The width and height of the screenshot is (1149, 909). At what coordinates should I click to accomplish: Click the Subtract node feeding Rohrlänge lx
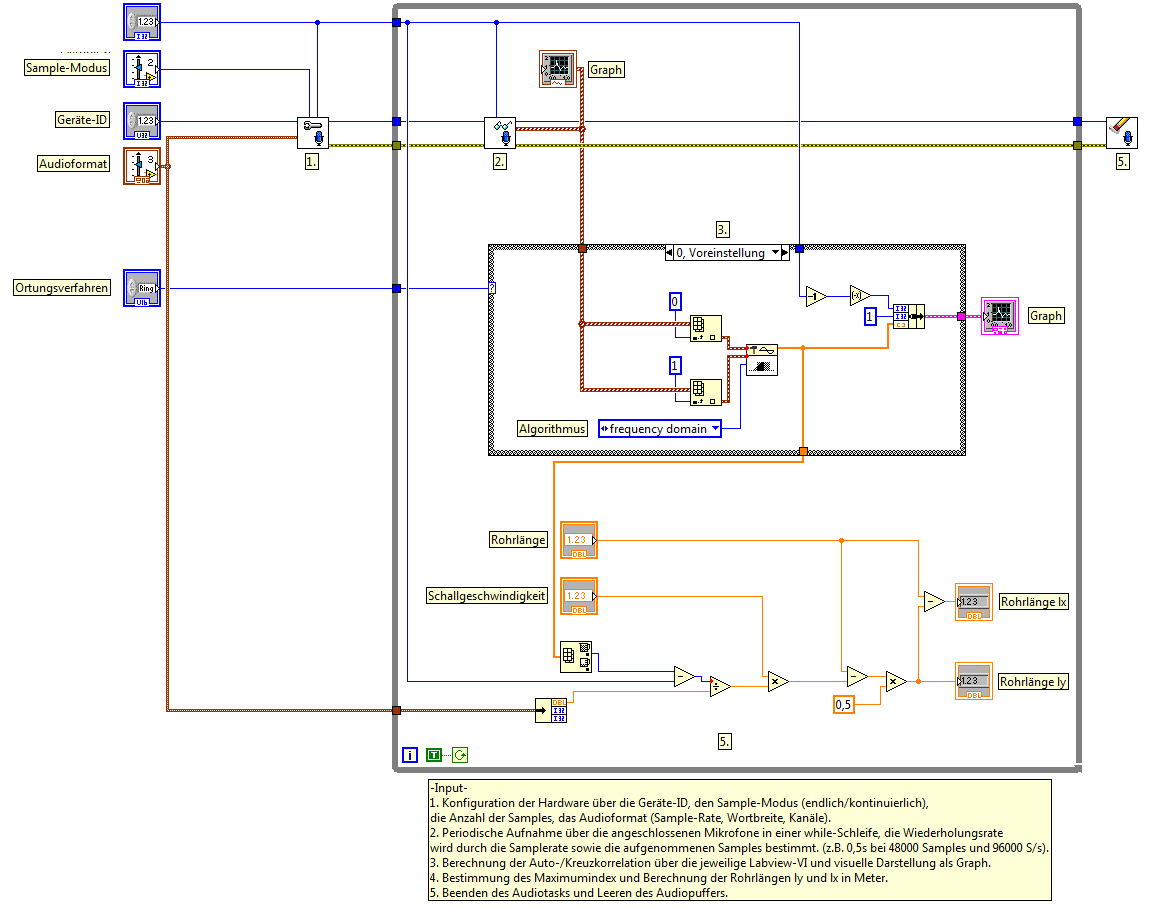[934, 602]
